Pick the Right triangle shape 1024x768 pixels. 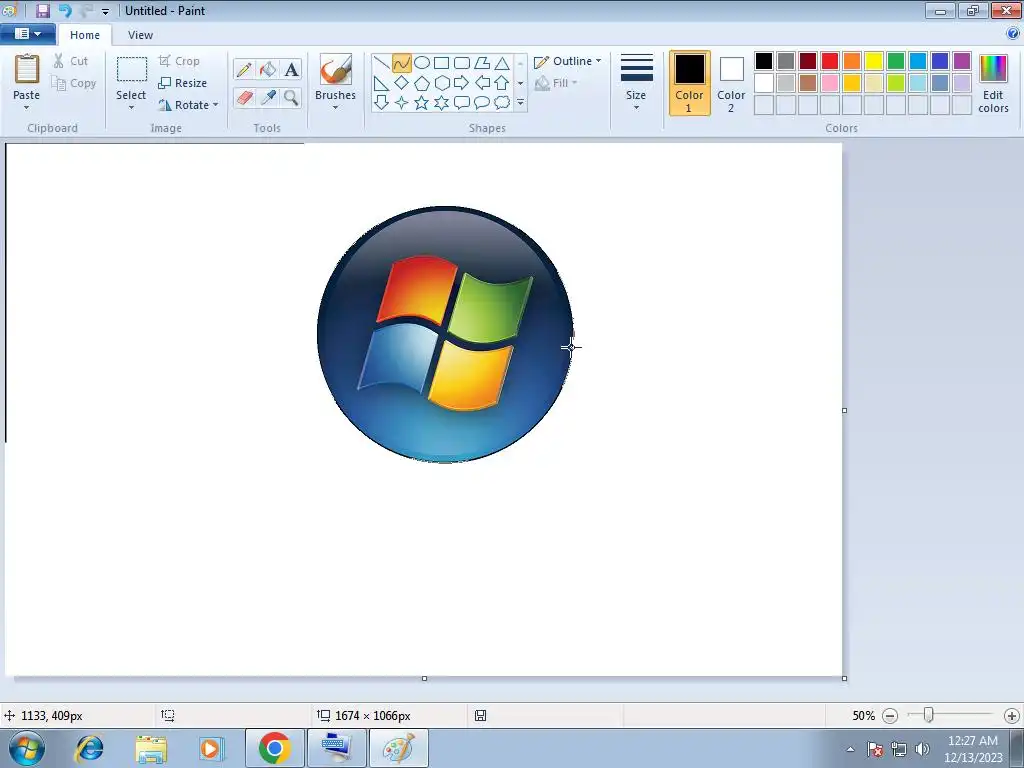pos(381,83)
